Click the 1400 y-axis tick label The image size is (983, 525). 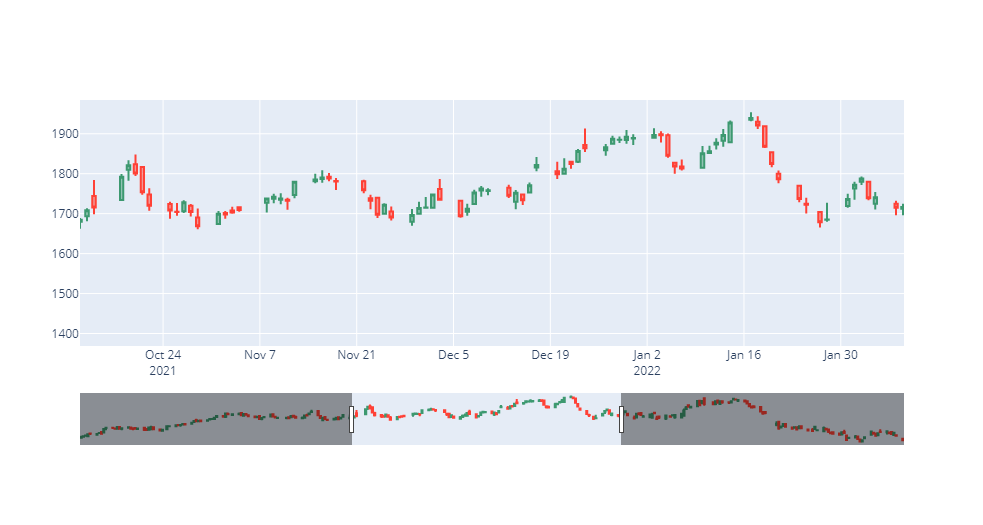pyautogui.click(x=59, y=334)
